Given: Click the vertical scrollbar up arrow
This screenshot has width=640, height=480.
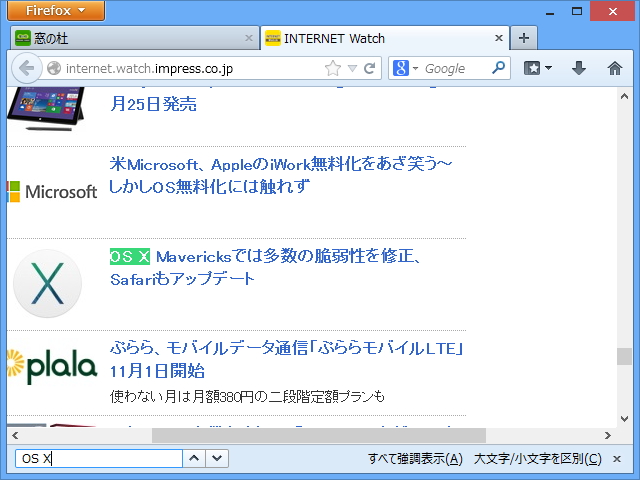Looking at the screenshot, I should click(x=624, y=96).
